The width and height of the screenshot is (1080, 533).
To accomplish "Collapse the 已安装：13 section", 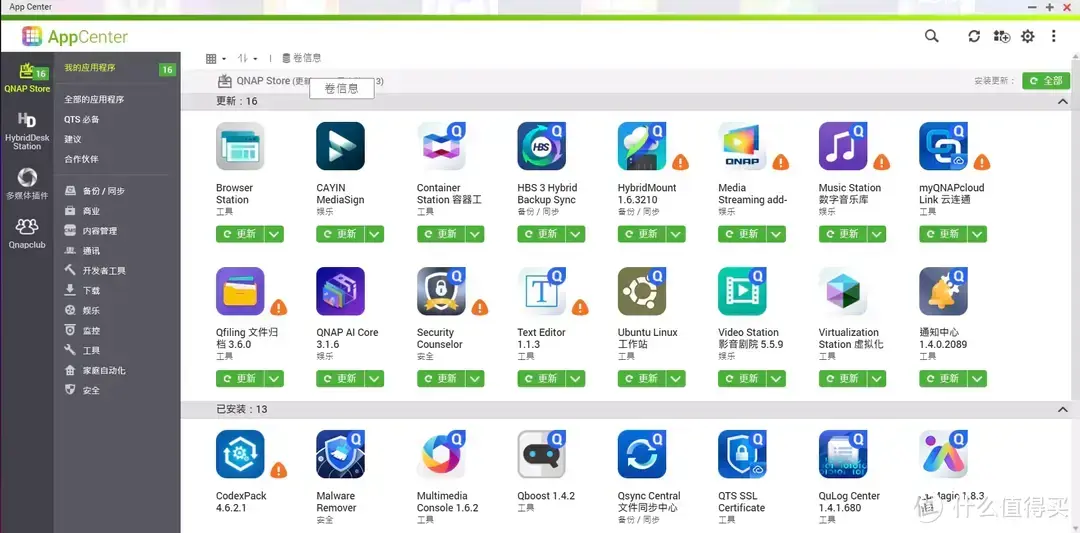I will (1063, 409).
